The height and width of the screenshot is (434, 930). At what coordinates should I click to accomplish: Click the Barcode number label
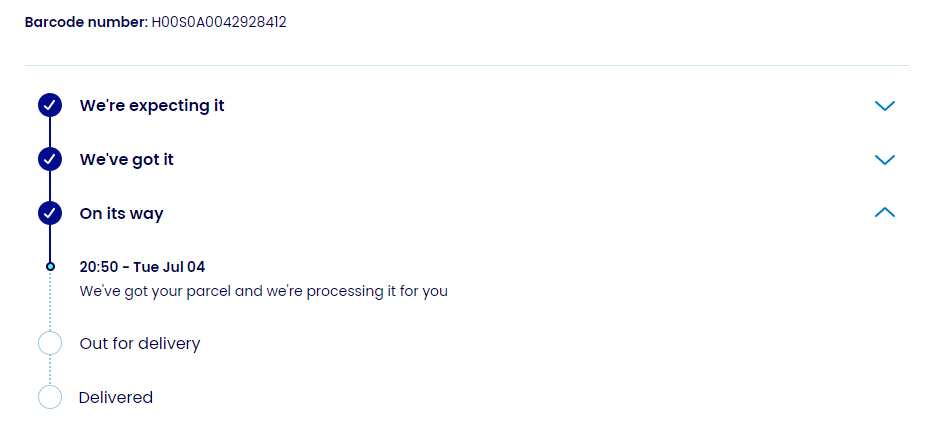pos(86,22)
